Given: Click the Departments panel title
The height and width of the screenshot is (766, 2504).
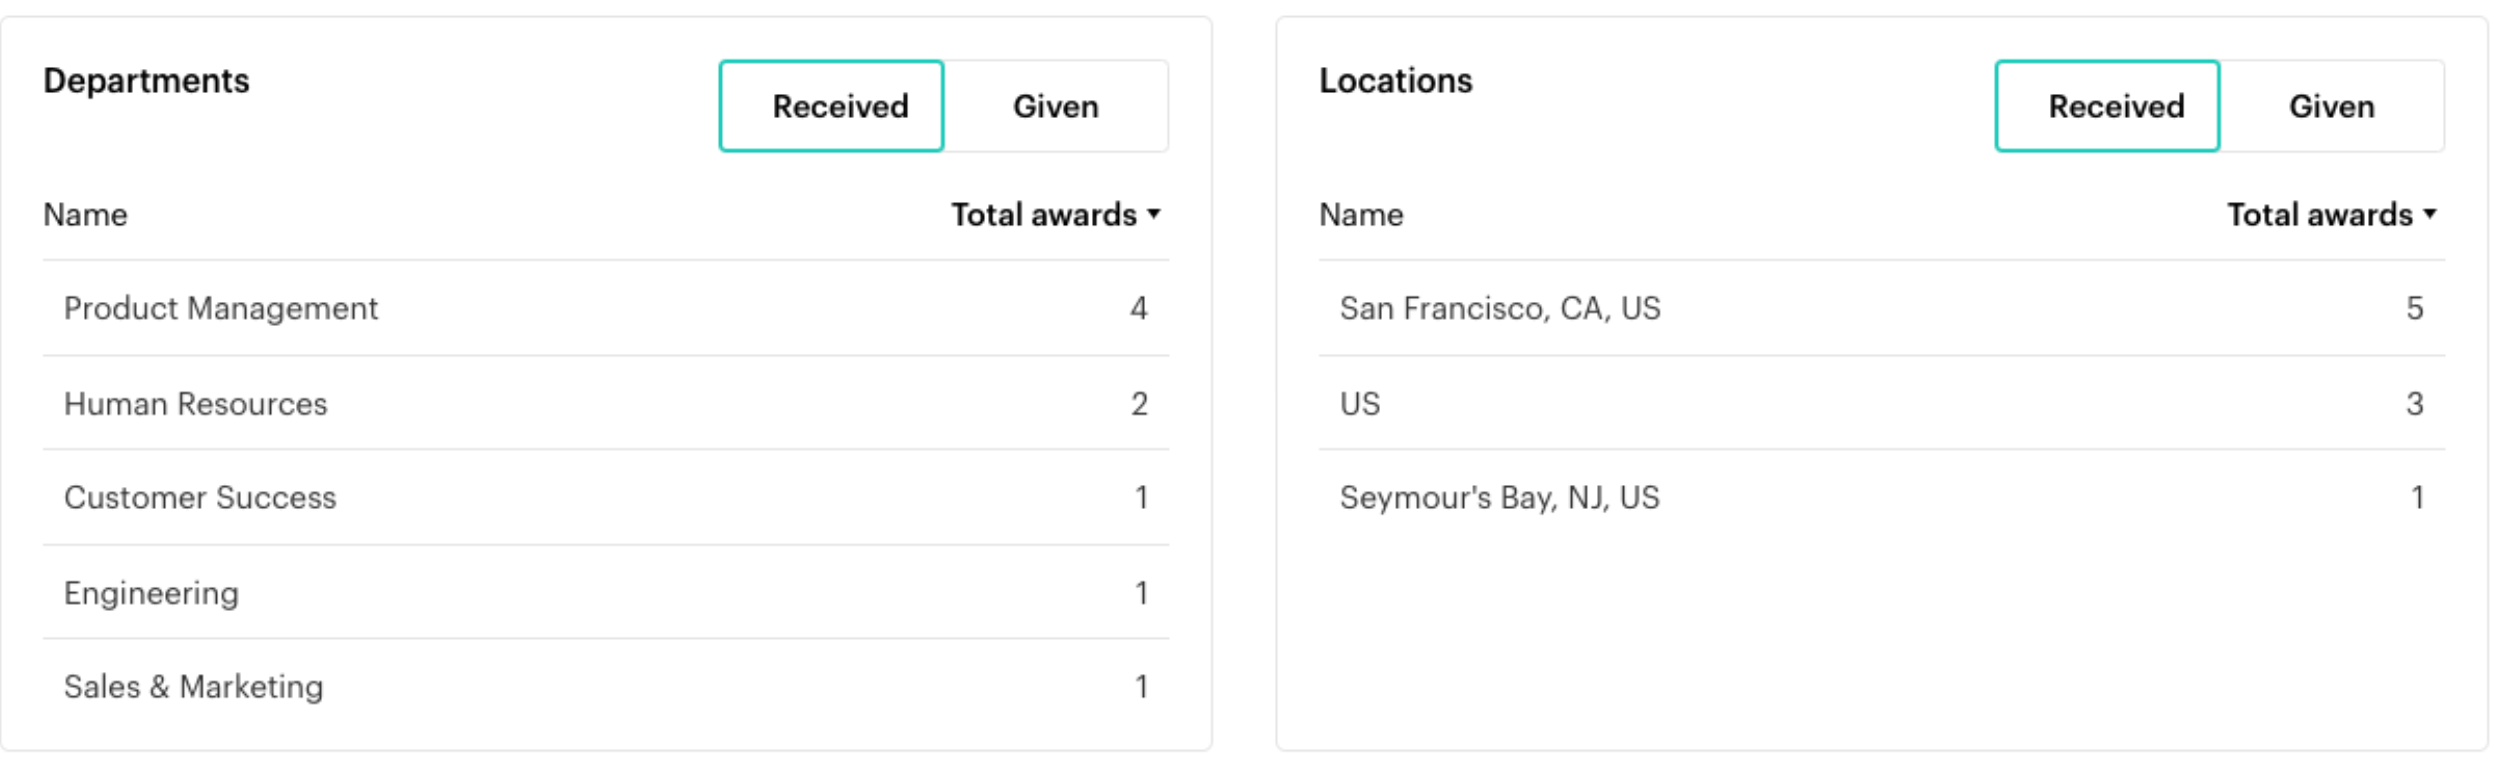Looking at the screenshot, I should 146,81.
